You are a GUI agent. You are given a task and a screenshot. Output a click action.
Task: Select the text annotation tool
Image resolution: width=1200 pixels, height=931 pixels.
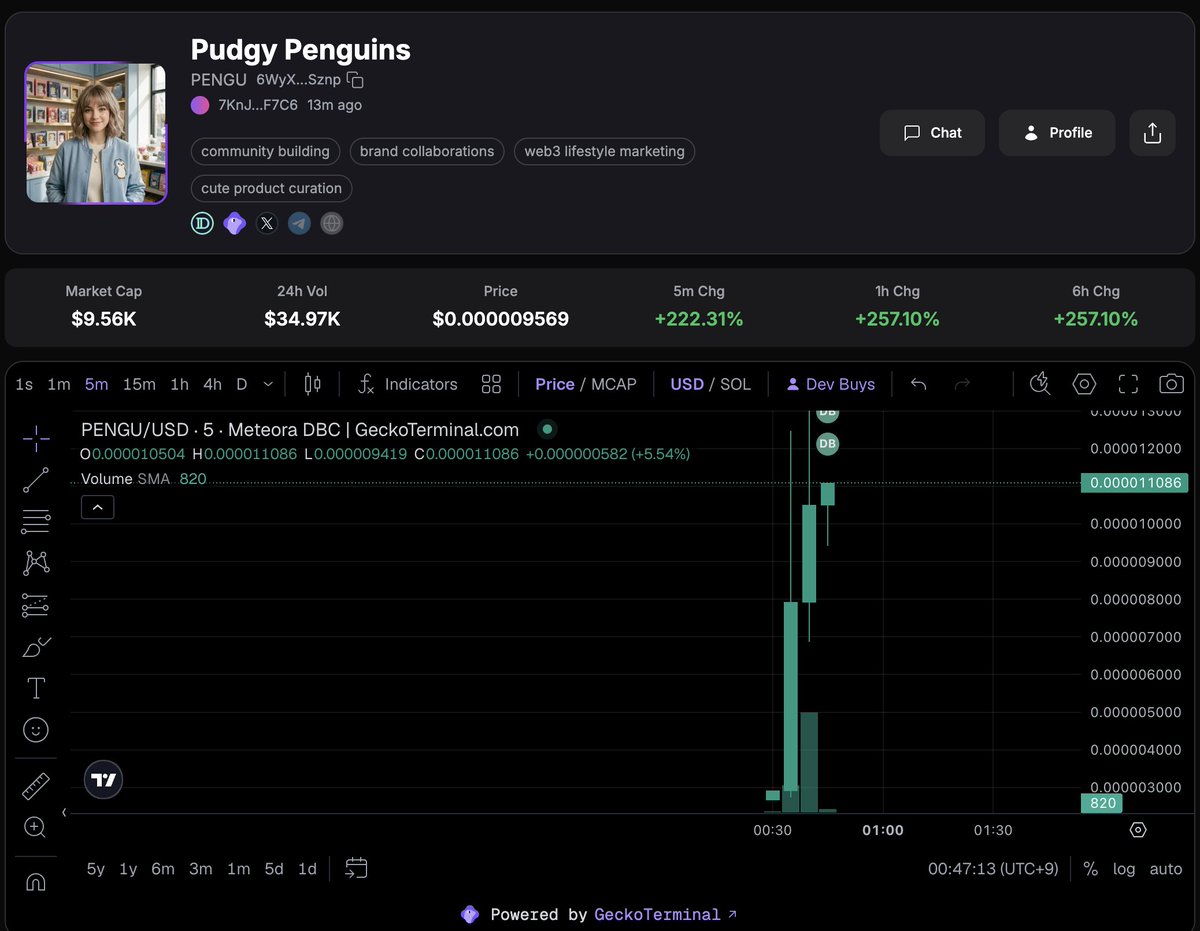[x=36, y=688]
